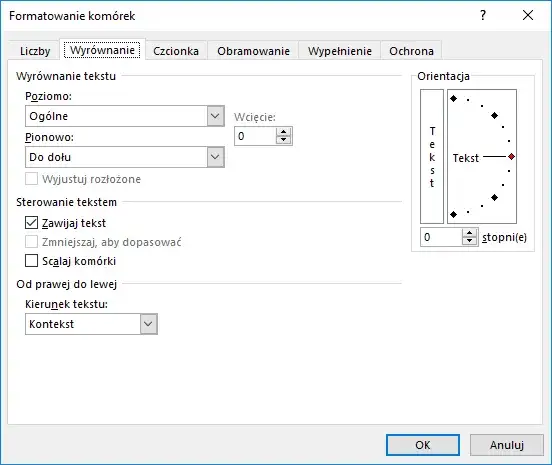Screen dimensions: 552x465
Task: Switch to the Liczby tab
Action: coord(35,51)
